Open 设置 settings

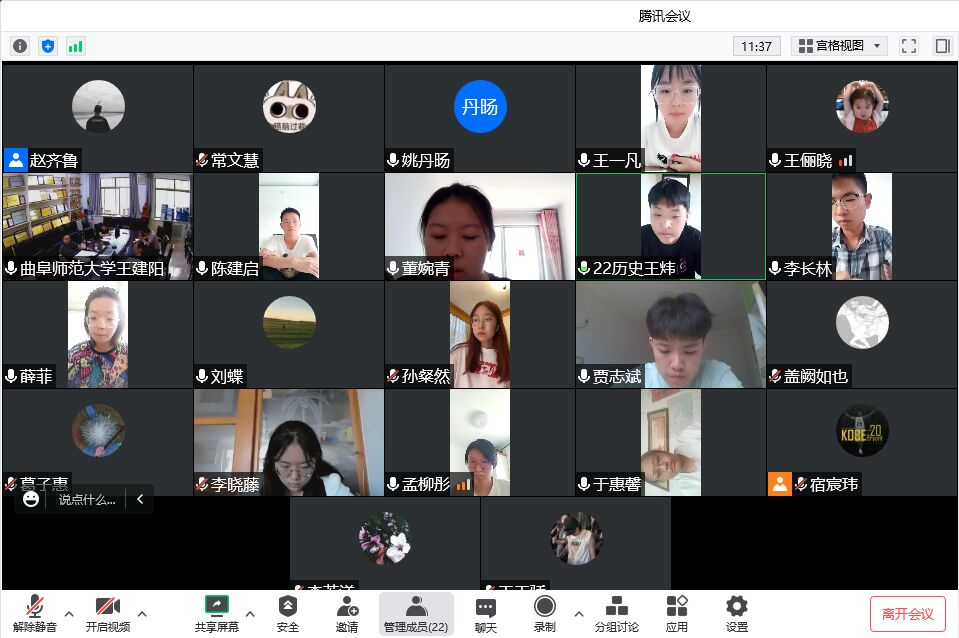tap(737, 613)
